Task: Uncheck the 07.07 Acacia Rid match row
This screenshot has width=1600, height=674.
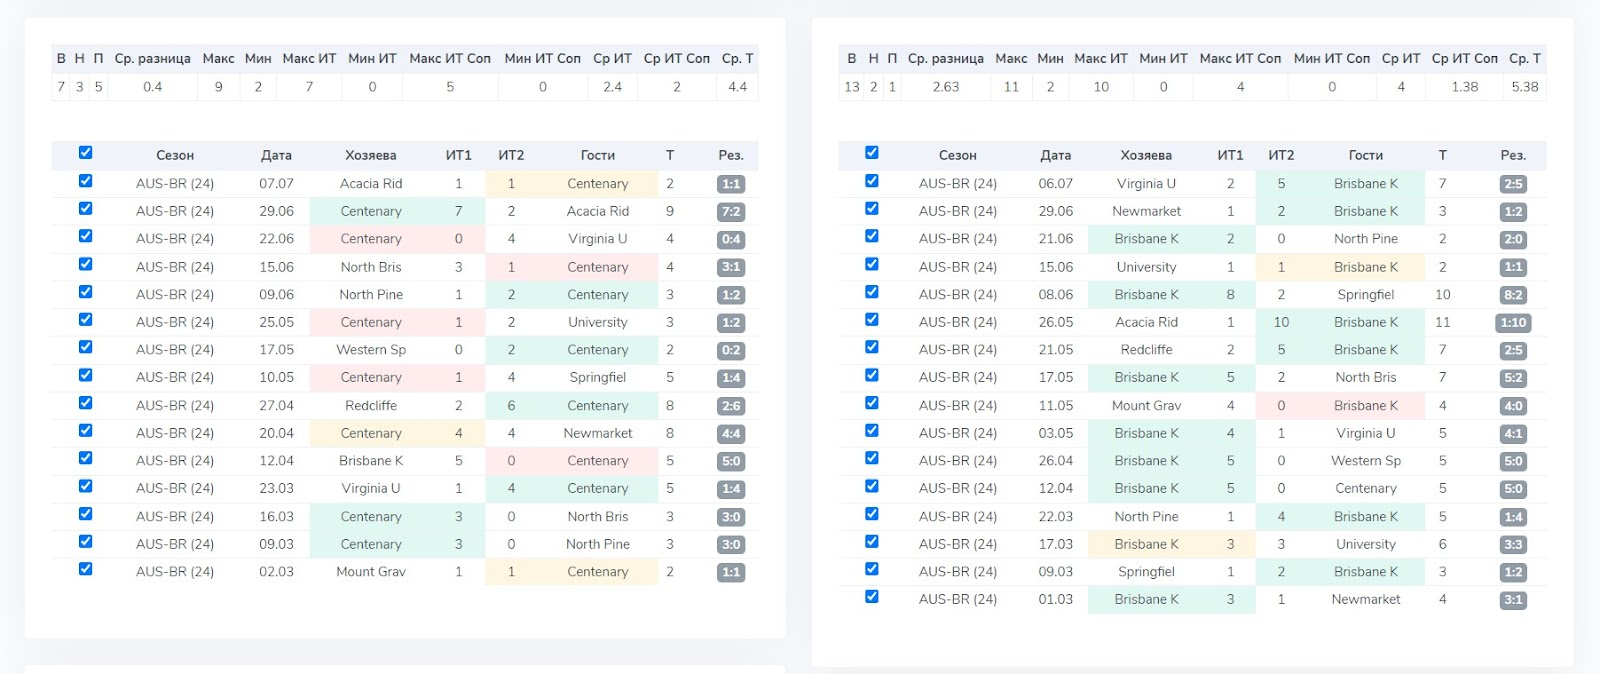Action: (x=86, y=181)
